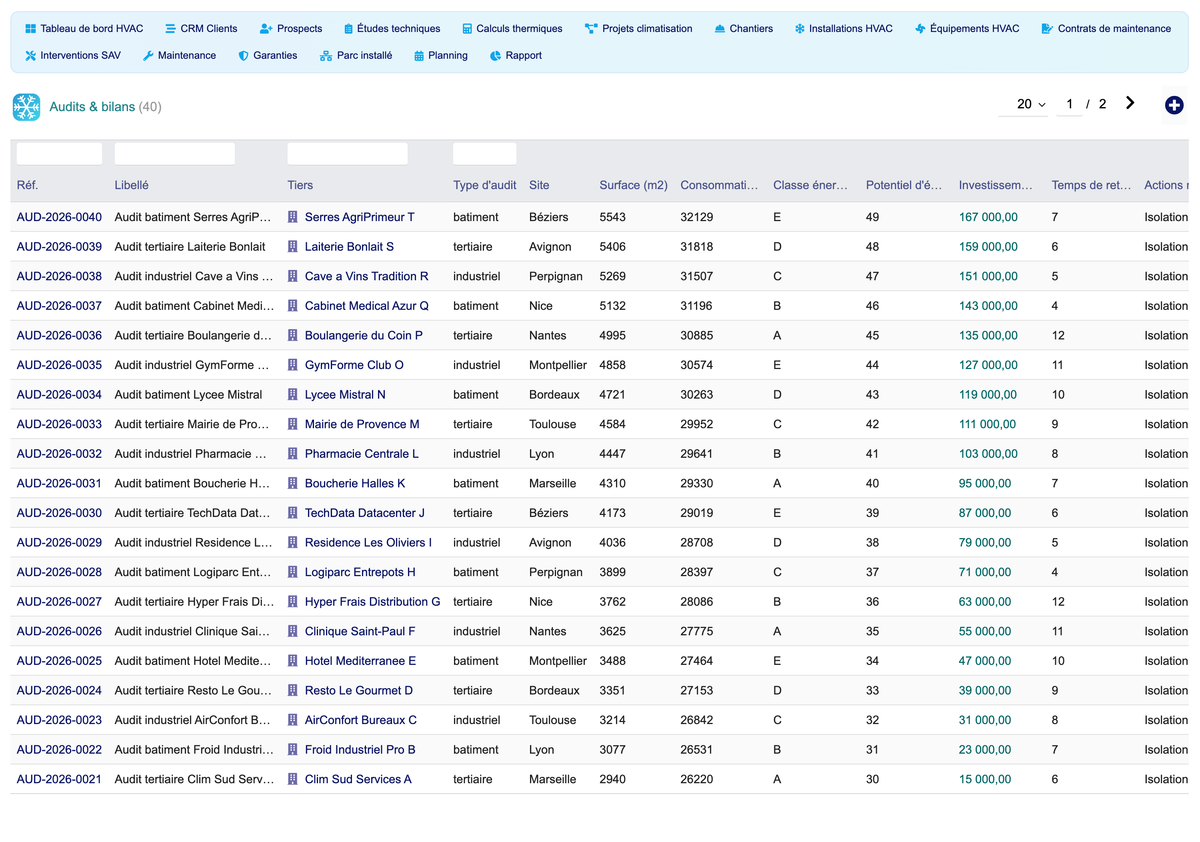Viewport: 1200px width, 842px height.
Task: Click building icon beside Boucherie Halles K
Action: 293,483
